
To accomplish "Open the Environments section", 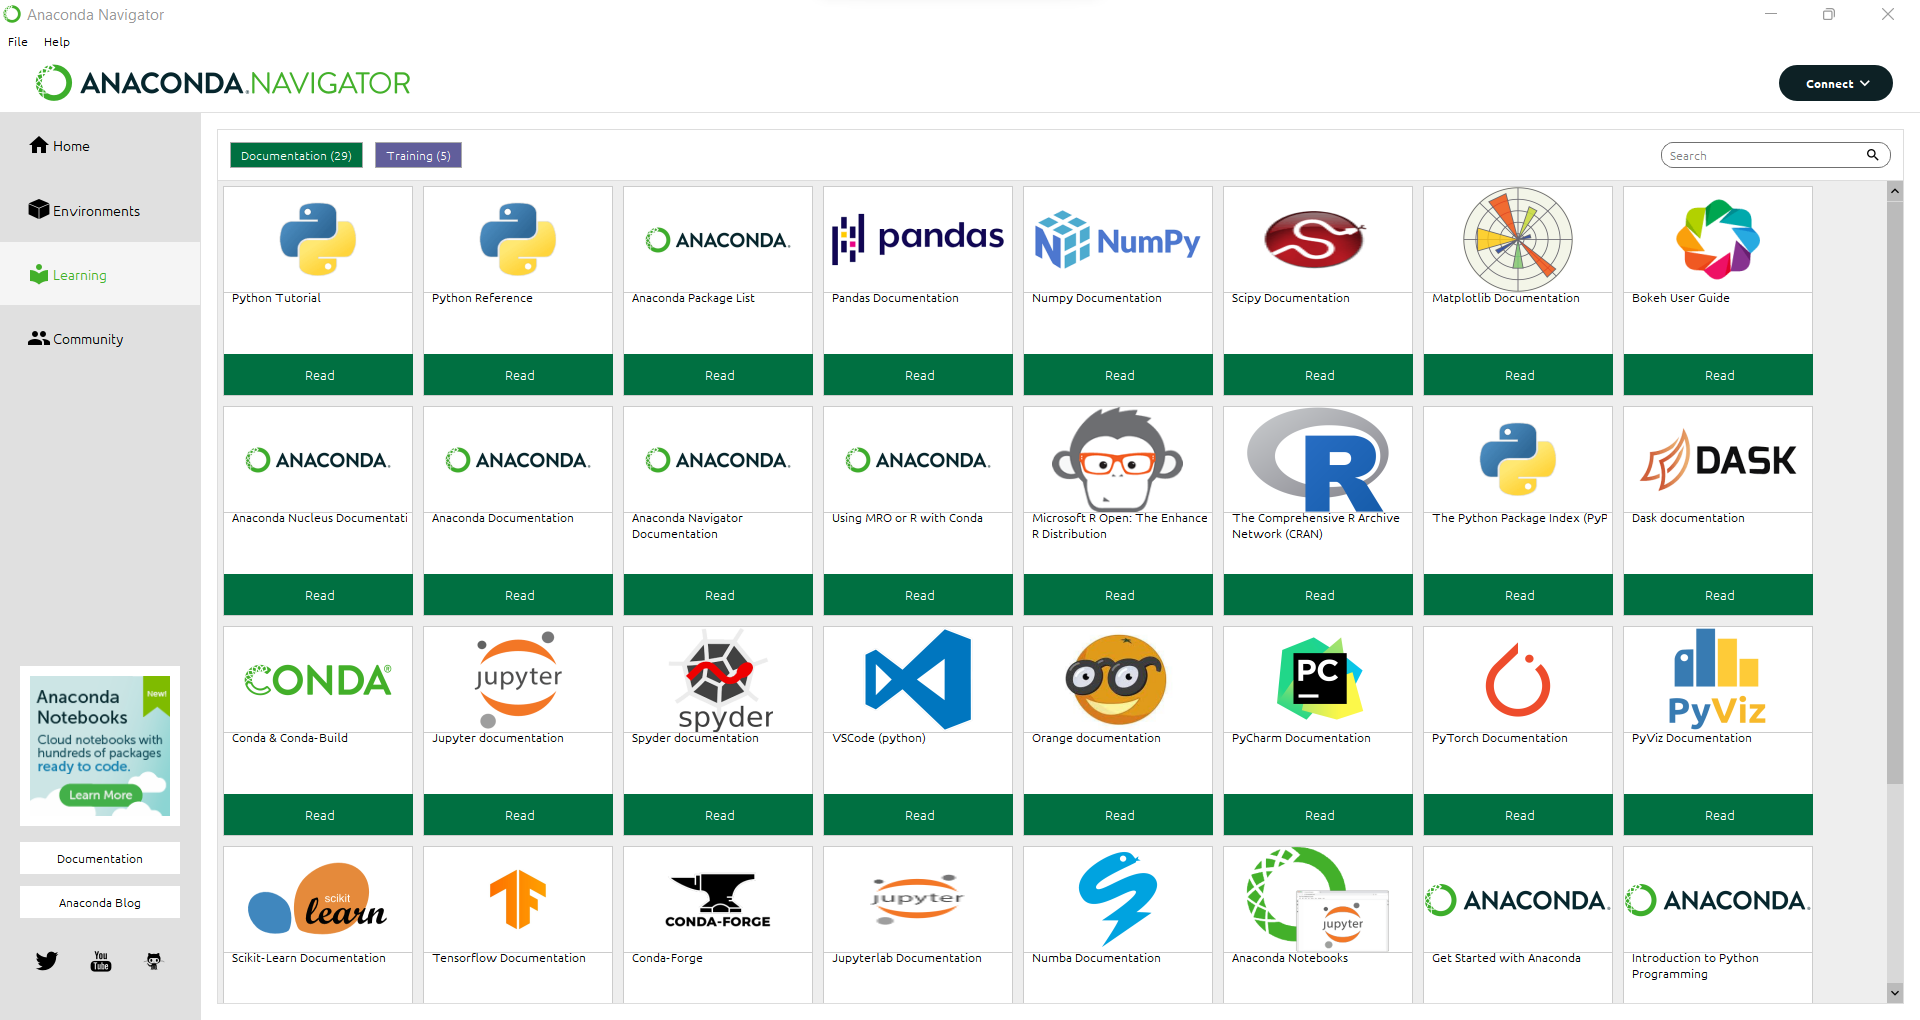I will click(x=95, y=210).
